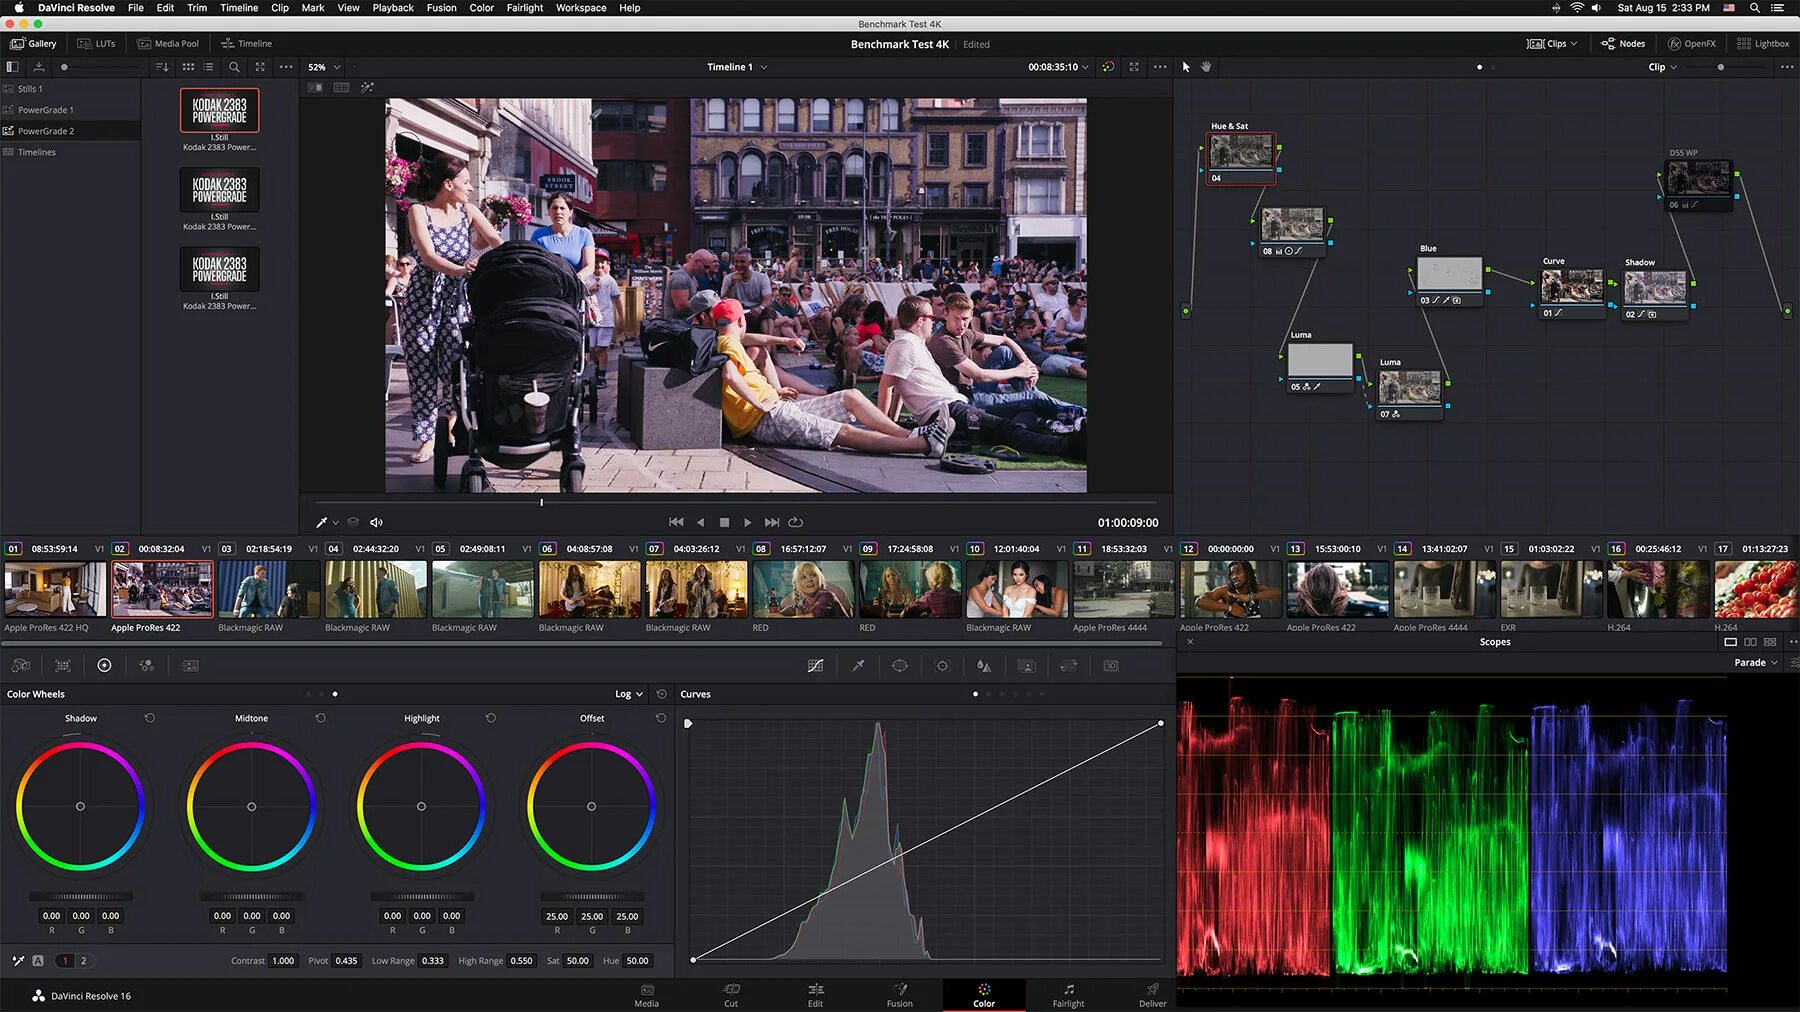1800x1012 pixels.
Task: Open the gallery options ellipsis menu
Action: 286,67
